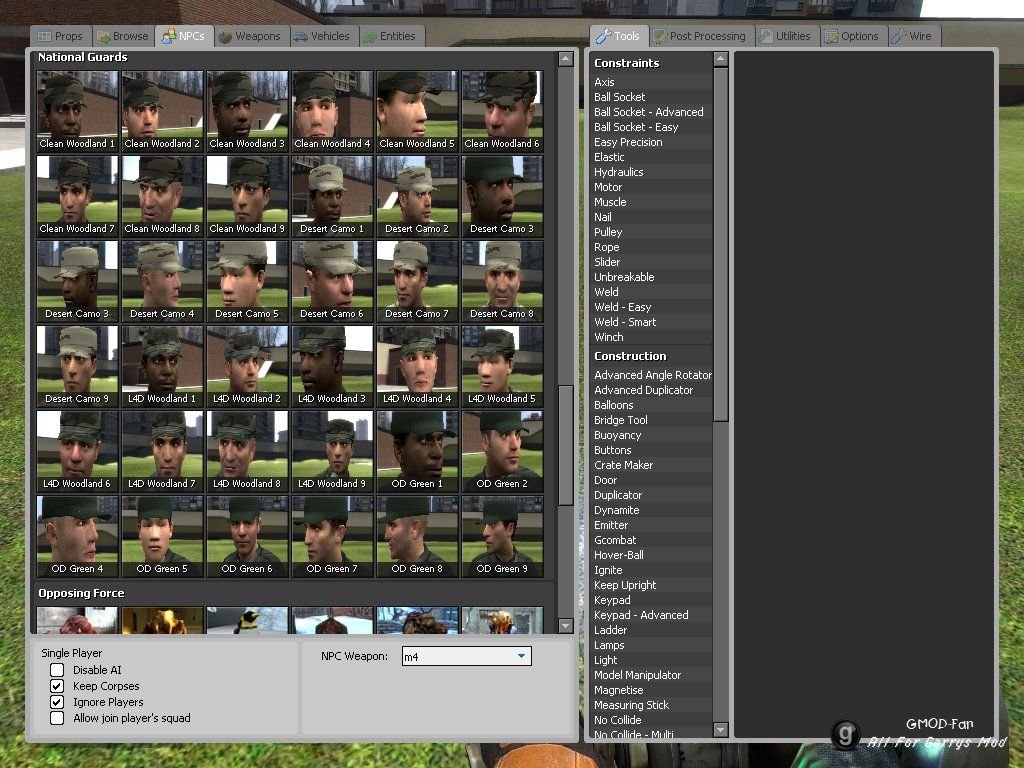Choose the Keypad - Advanced tool
1024x768 pixels.
point(652,615)
